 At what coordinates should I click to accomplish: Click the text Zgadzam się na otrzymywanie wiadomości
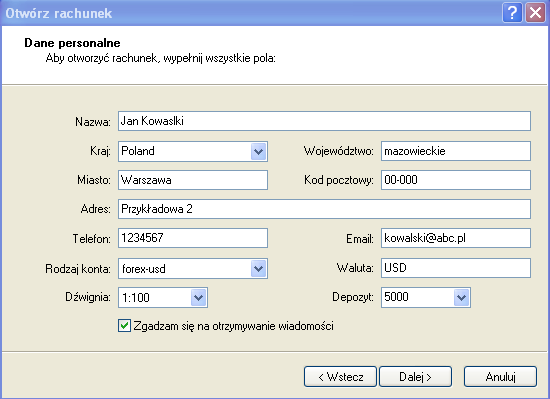tap(234, 326)
